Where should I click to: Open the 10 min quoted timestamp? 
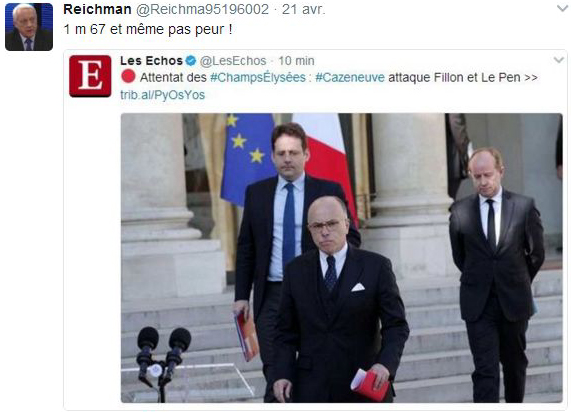point(296,61)
